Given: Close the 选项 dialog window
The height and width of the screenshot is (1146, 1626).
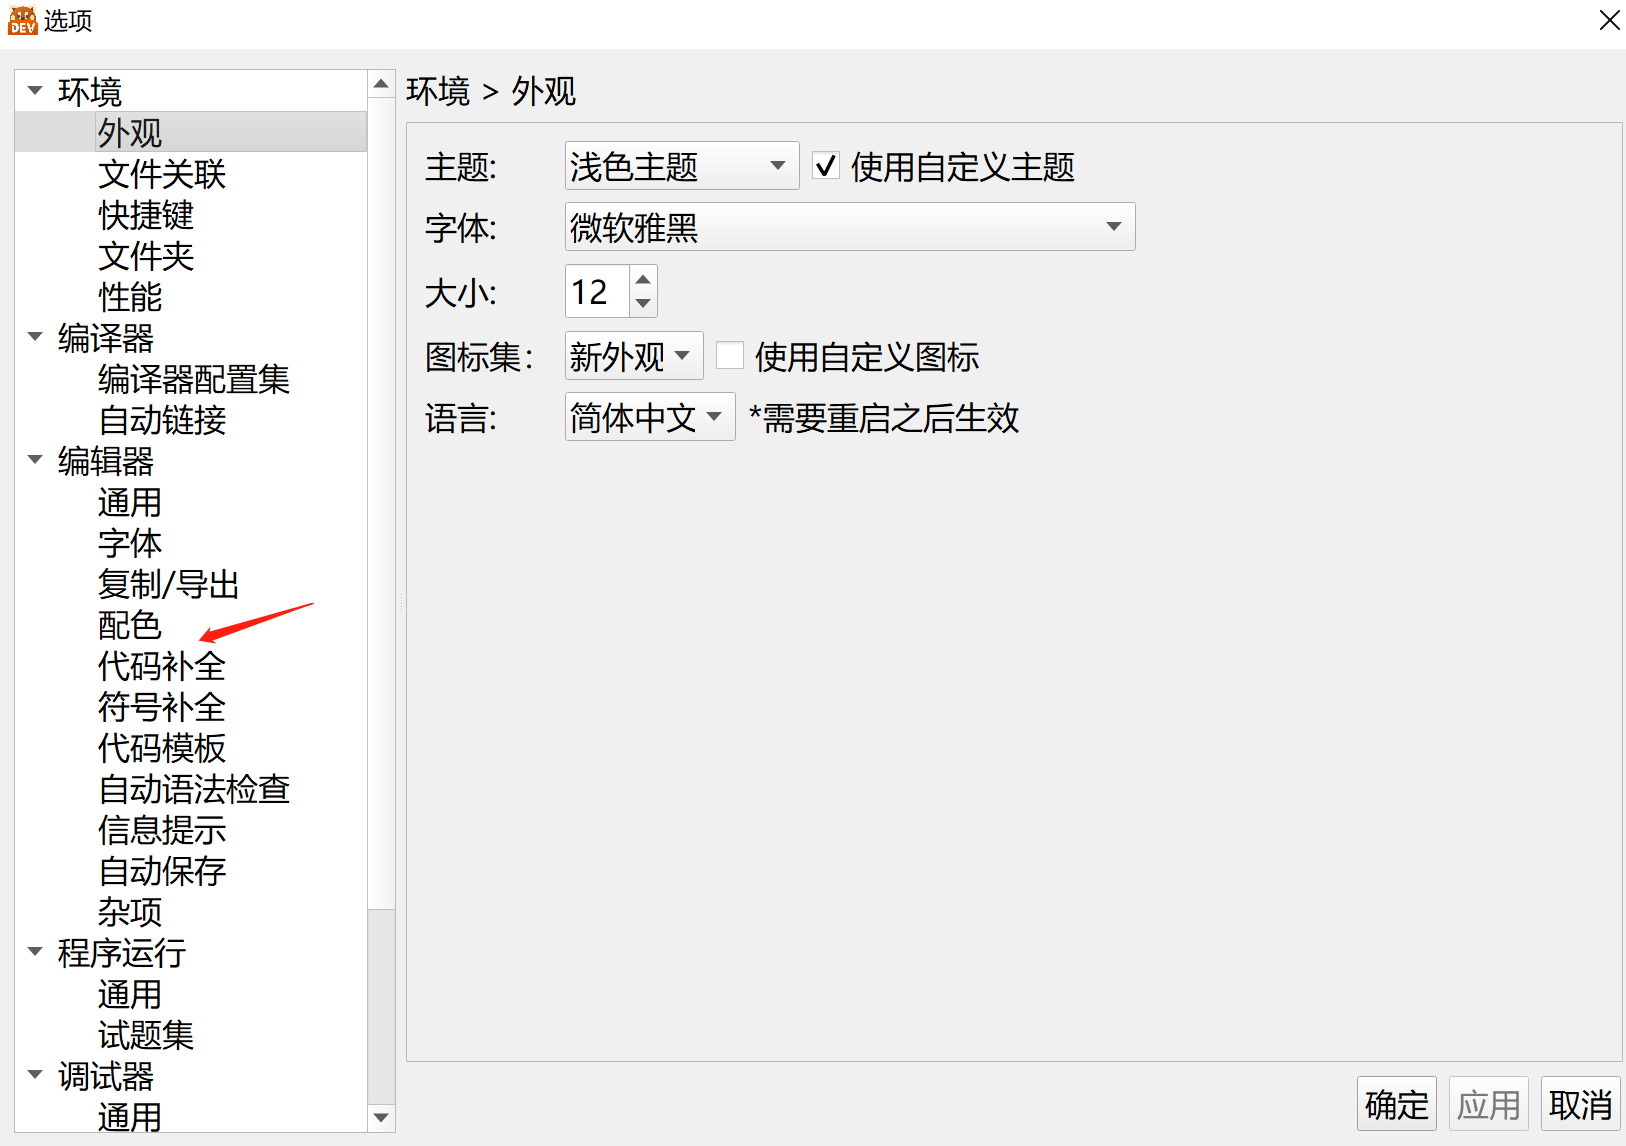Looking at the screenshot, I should click(x=1609, y=20).
